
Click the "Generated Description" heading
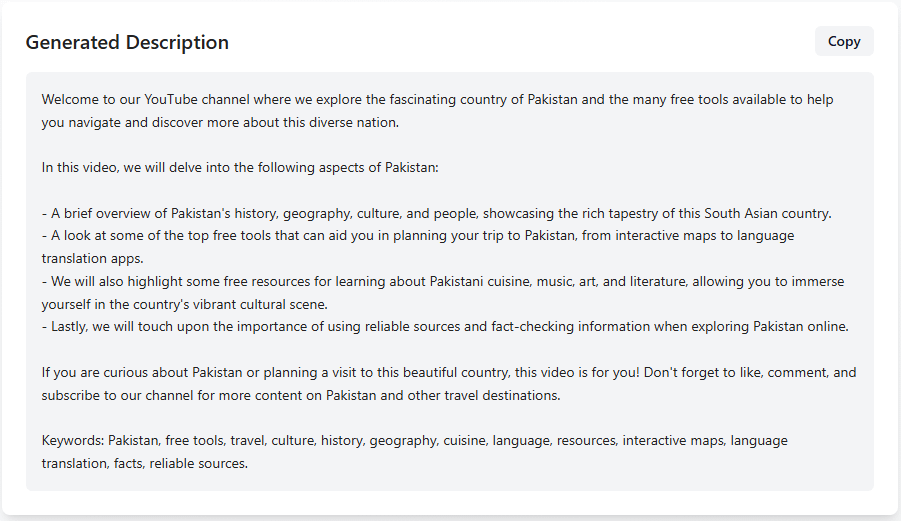point(127,42)
